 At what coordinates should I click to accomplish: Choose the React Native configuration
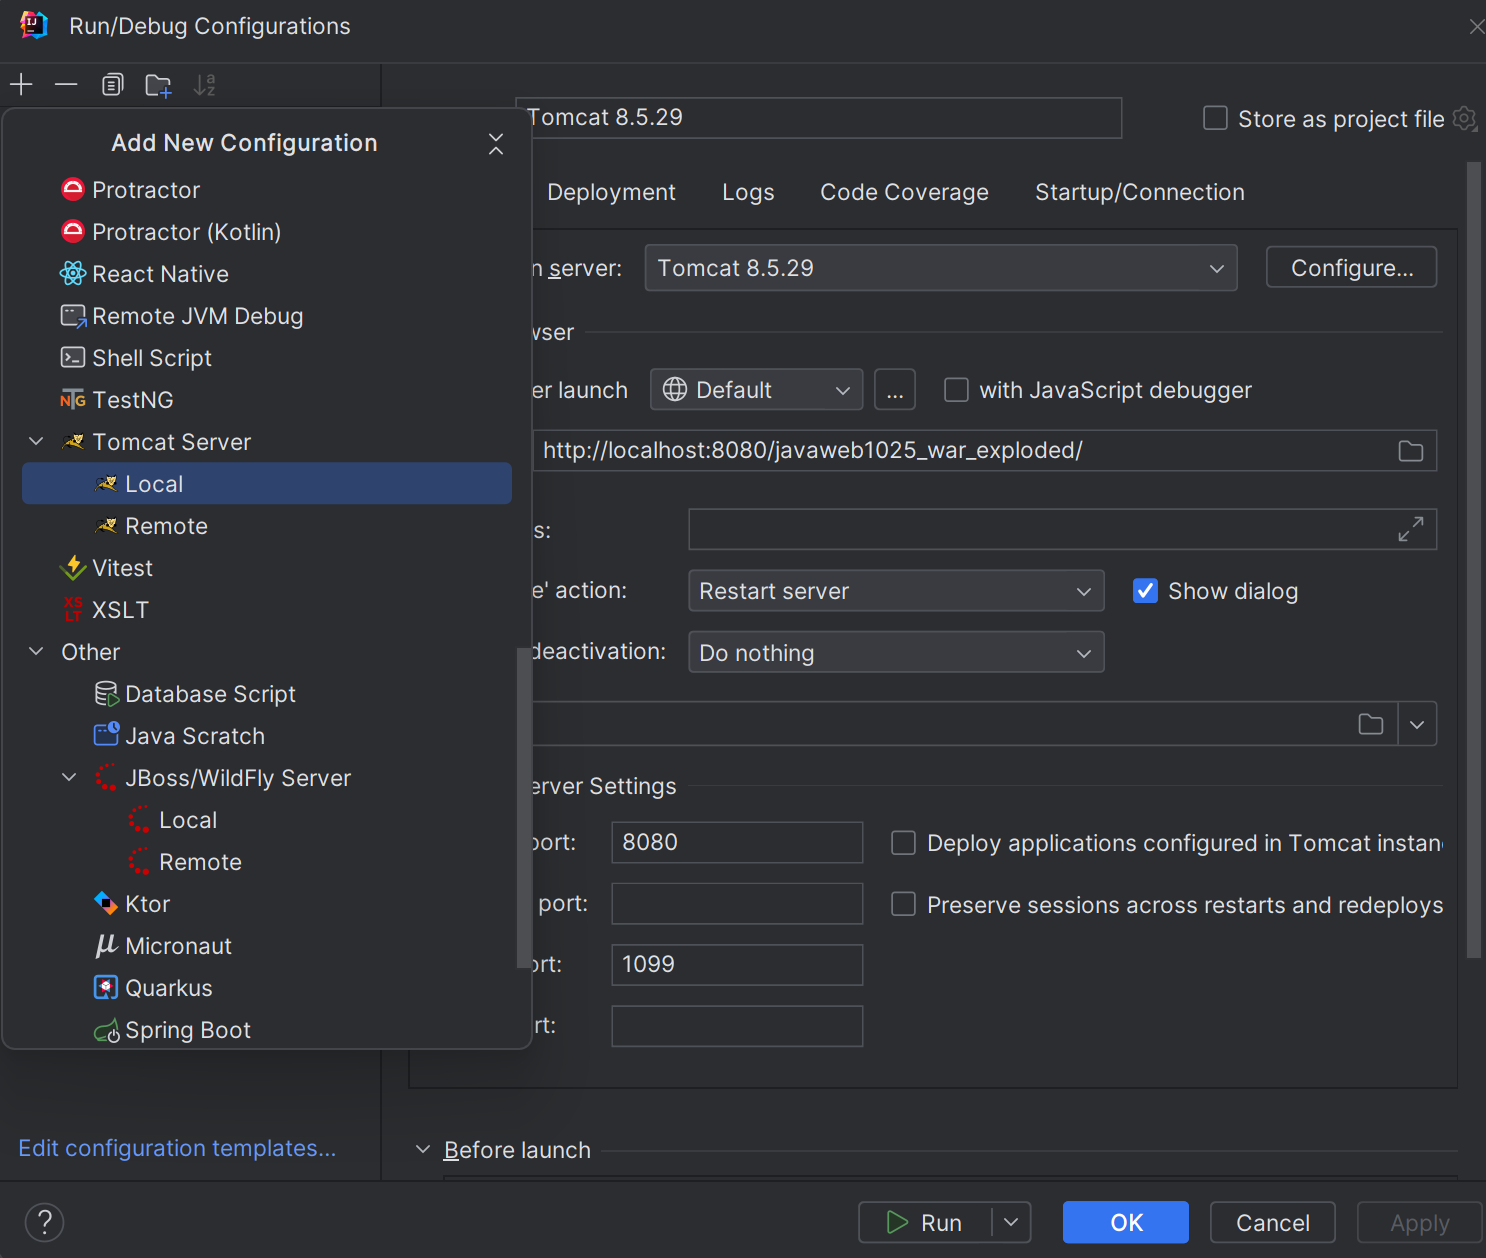267,274
